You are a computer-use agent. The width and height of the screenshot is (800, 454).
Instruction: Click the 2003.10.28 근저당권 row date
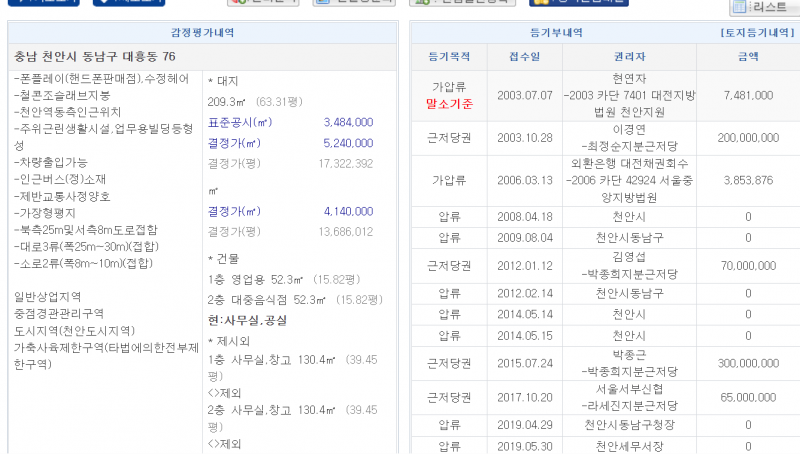(x=524, y=136)
